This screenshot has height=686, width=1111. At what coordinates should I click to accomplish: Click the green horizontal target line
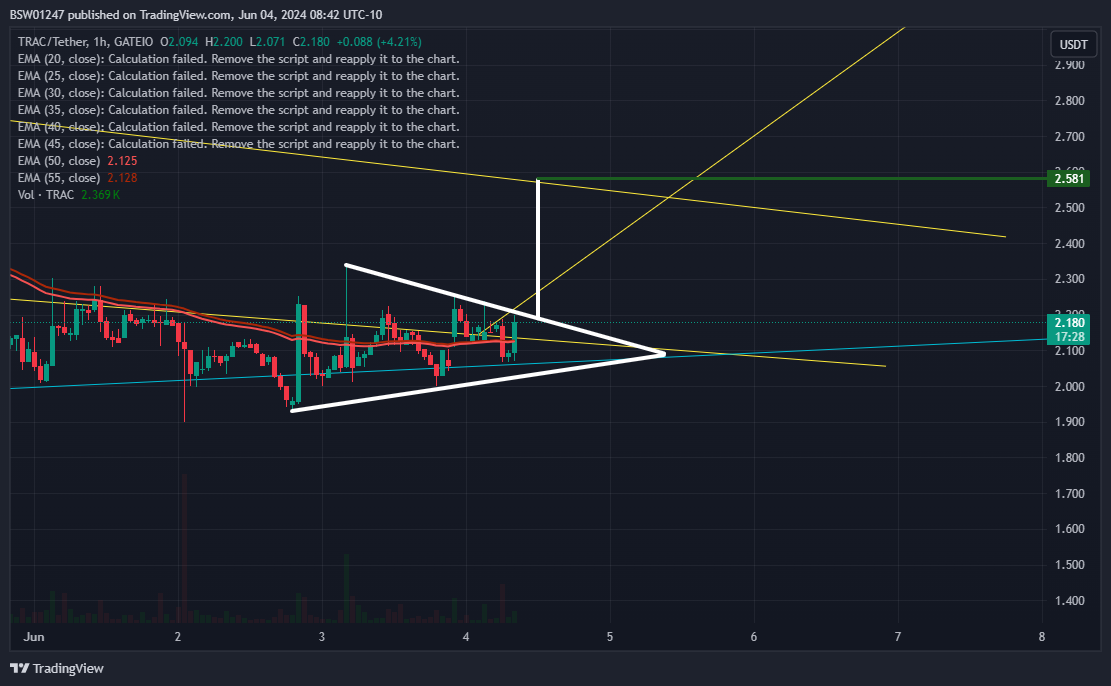pyautogui.click(x=792, y=179)
